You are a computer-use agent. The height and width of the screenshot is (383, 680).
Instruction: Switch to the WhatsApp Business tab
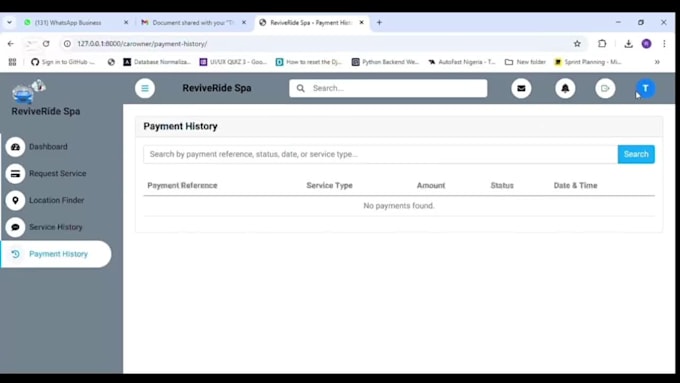76,23
